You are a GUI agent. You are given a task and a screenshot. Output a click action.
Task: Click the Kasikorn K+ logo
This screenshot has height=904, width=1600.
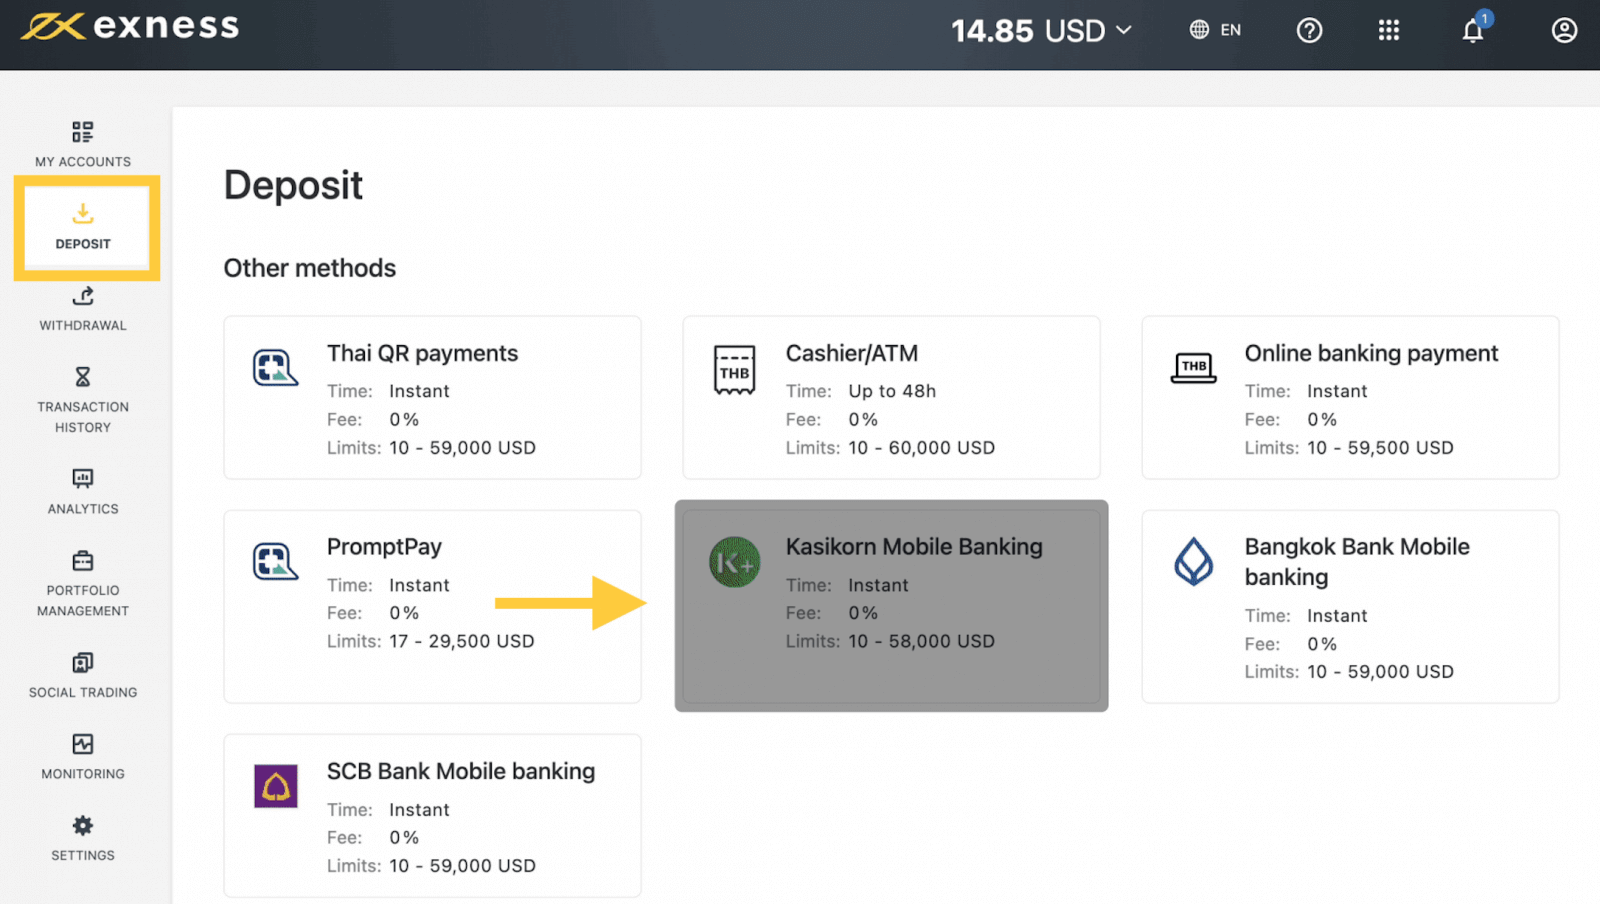click(x=735, y=562)
